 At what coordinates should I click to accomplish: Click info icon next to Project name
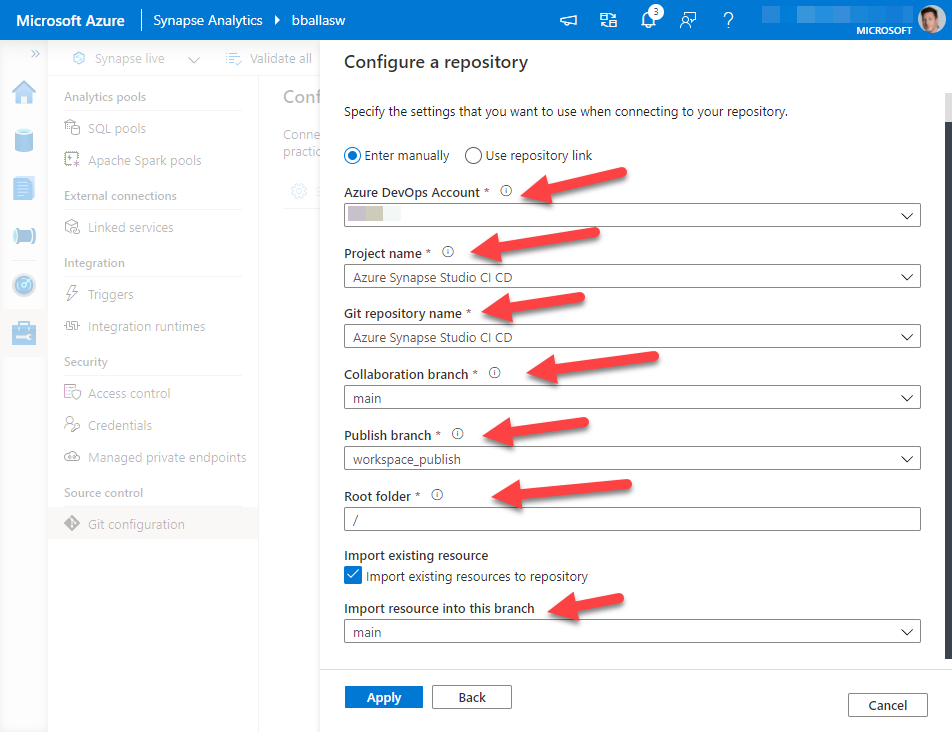click(448, 252)
